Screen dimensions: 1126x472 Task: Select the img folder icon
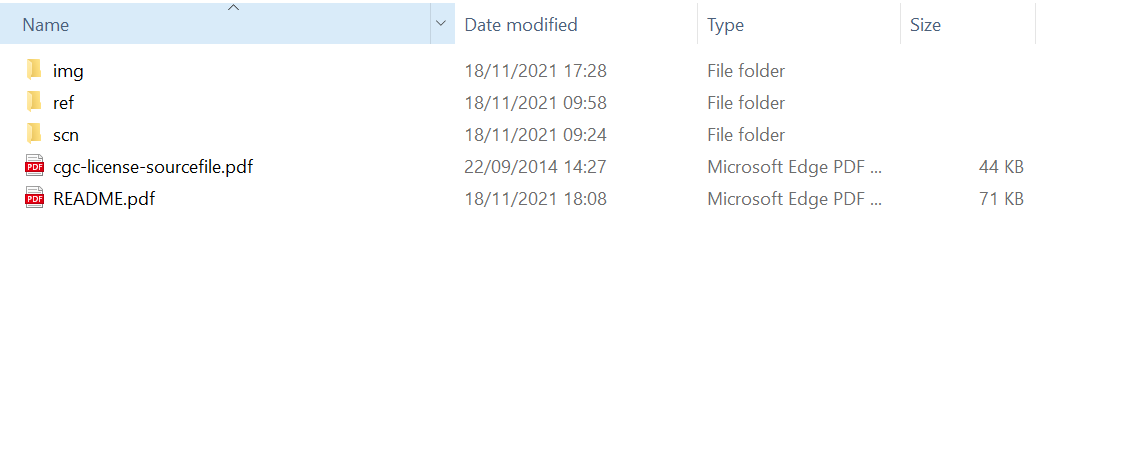pos(34,70)
